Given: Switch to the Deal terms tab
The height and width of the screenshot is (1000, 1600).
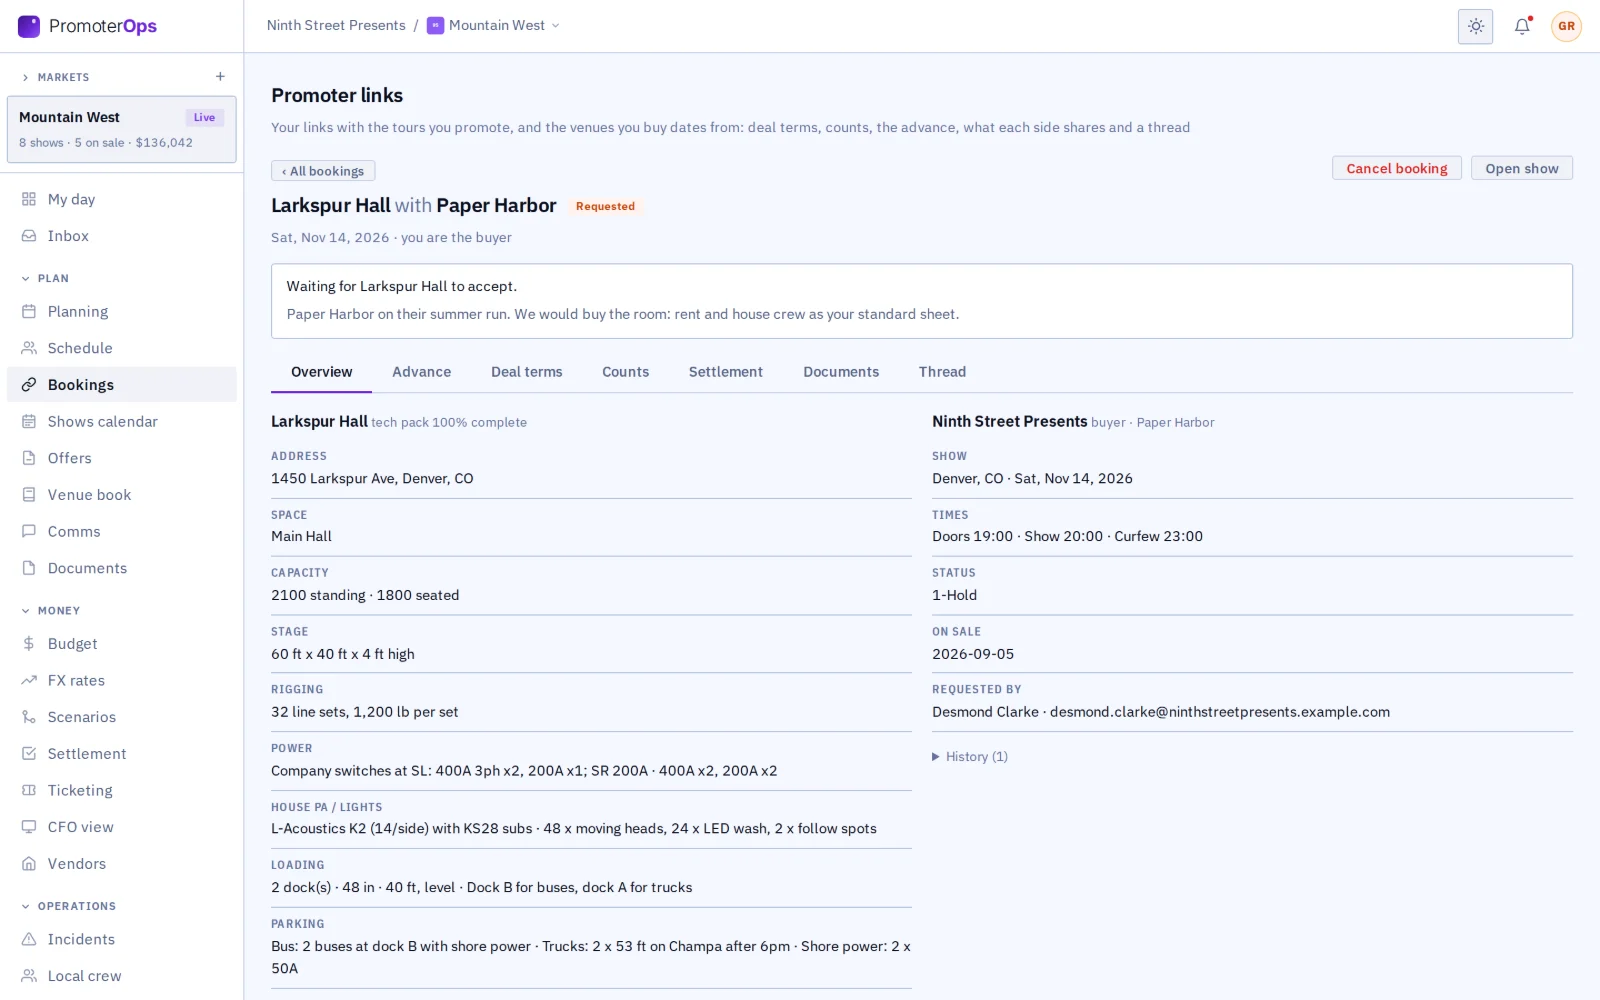Looking at the screenshot, I should coord(526,372).
